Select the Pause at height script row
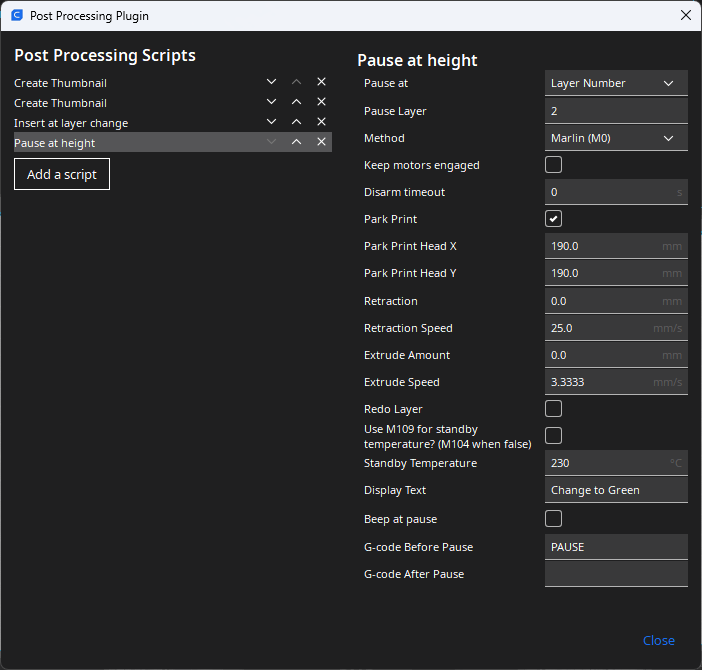The height and width of the screenshot is (670, 702). pos(173,142)
